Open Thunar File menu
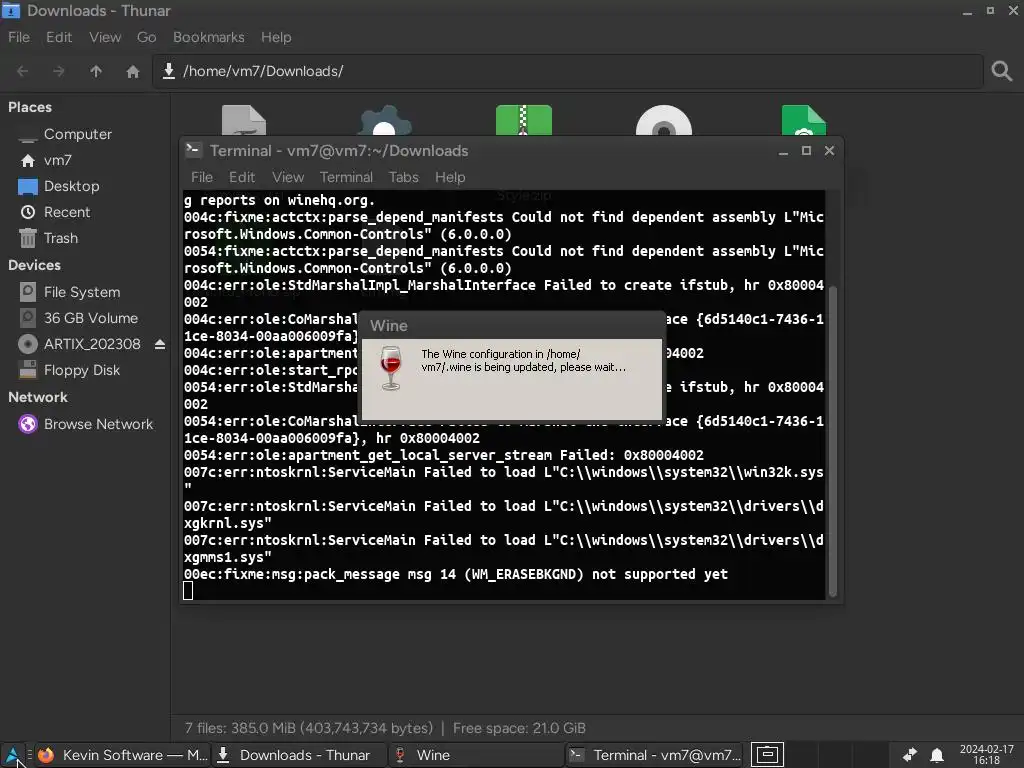Image resolution: width=1024 pixels, height=768 pixels. click(19, 37)
